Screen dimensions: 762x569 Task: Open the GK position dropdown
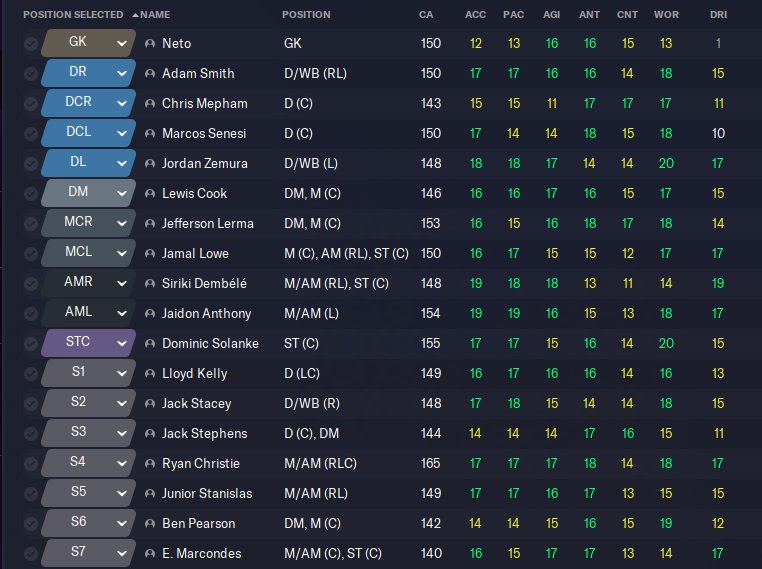[x=88, y=43]
